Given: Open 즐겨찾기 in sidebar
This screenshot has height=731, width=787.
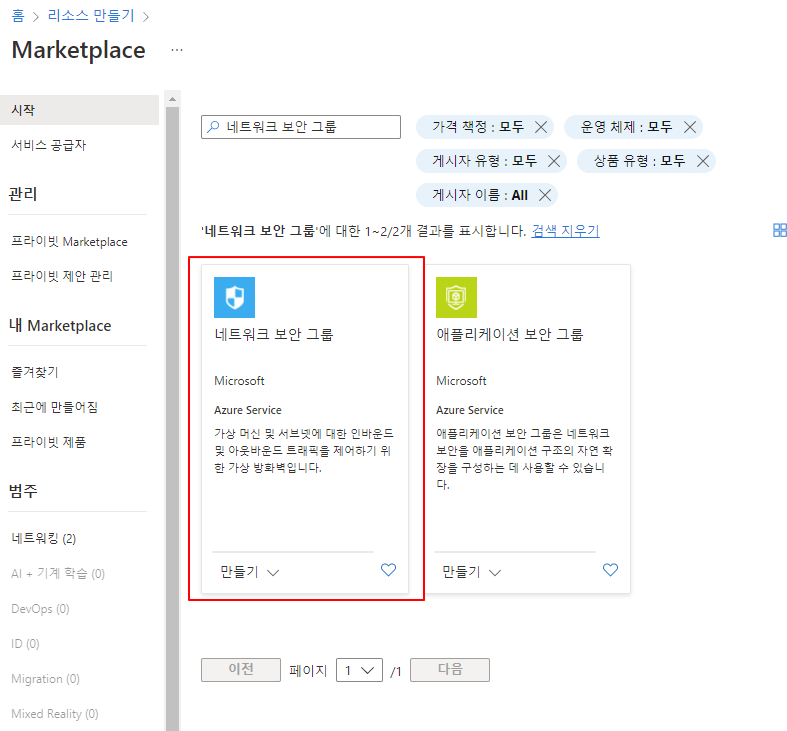Looking at the screenshot, I should click(35, 372).
